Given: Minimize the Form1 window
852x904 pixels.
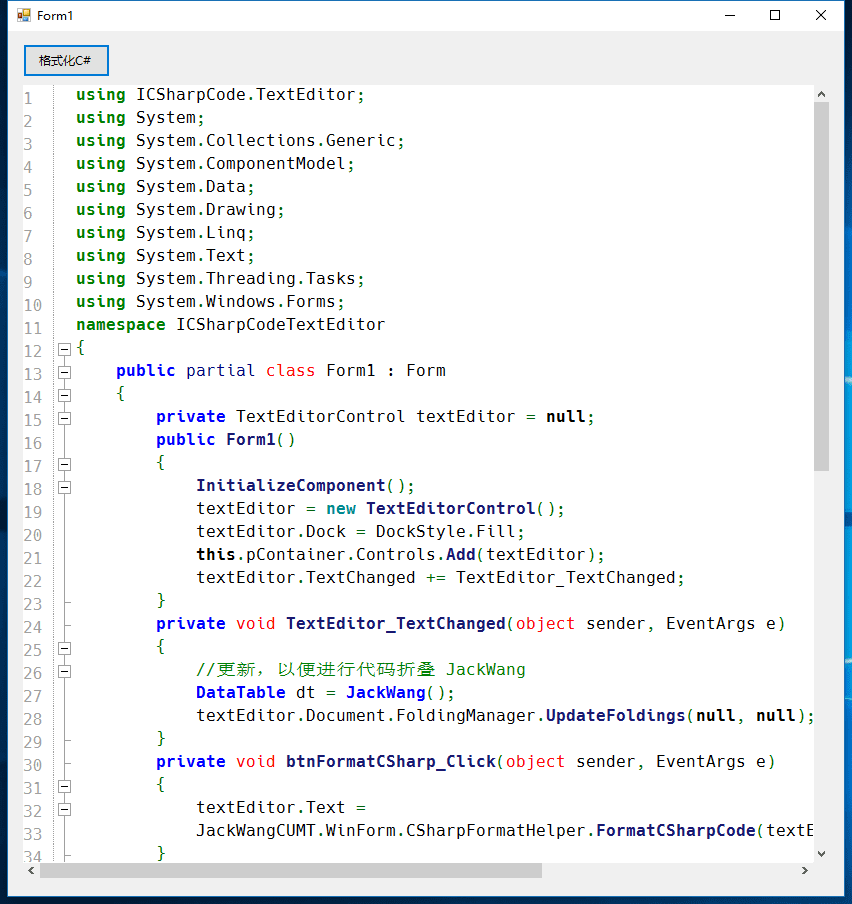Looking at the screenshot, I should (x=729, y=15).
